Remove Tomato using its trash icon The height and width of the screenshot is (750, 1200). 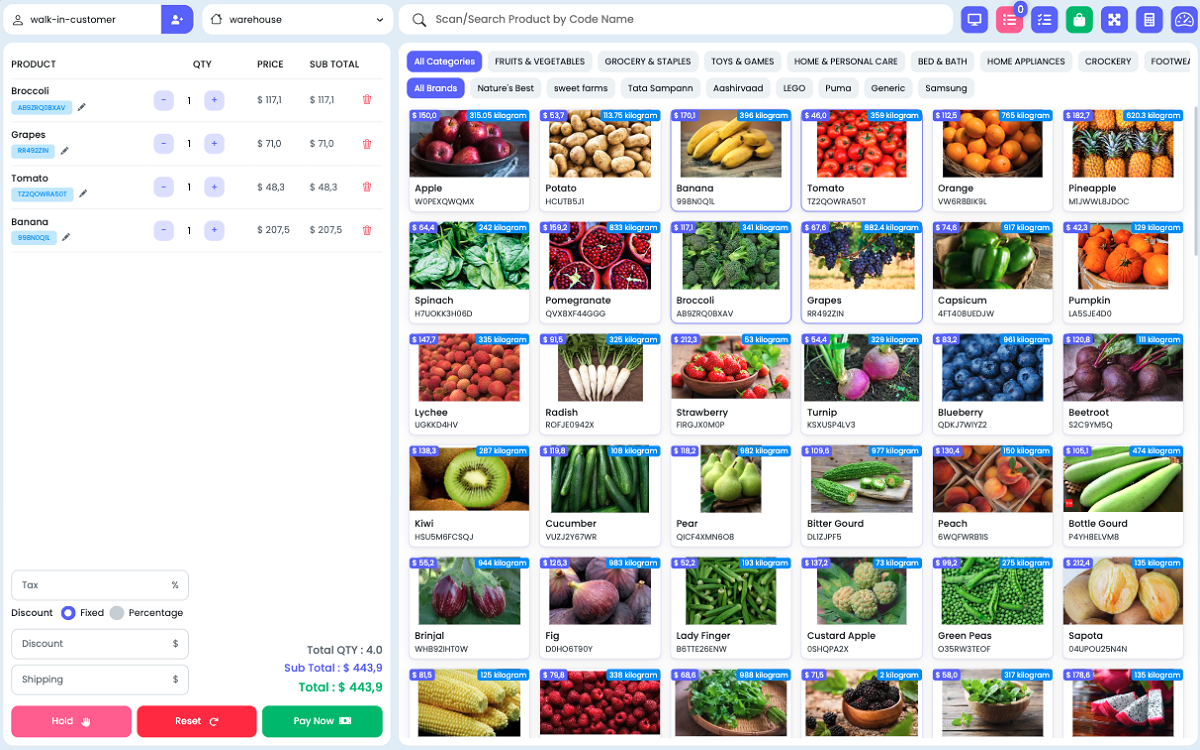[x=367, y=187]
